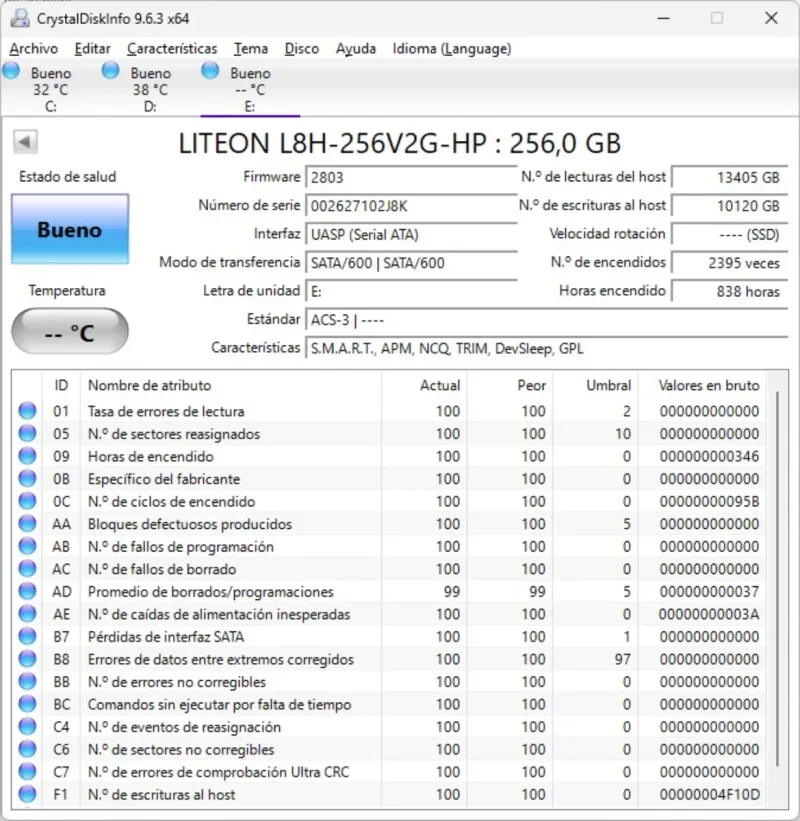Click raw value 00000004F10D

pos(709,794)
